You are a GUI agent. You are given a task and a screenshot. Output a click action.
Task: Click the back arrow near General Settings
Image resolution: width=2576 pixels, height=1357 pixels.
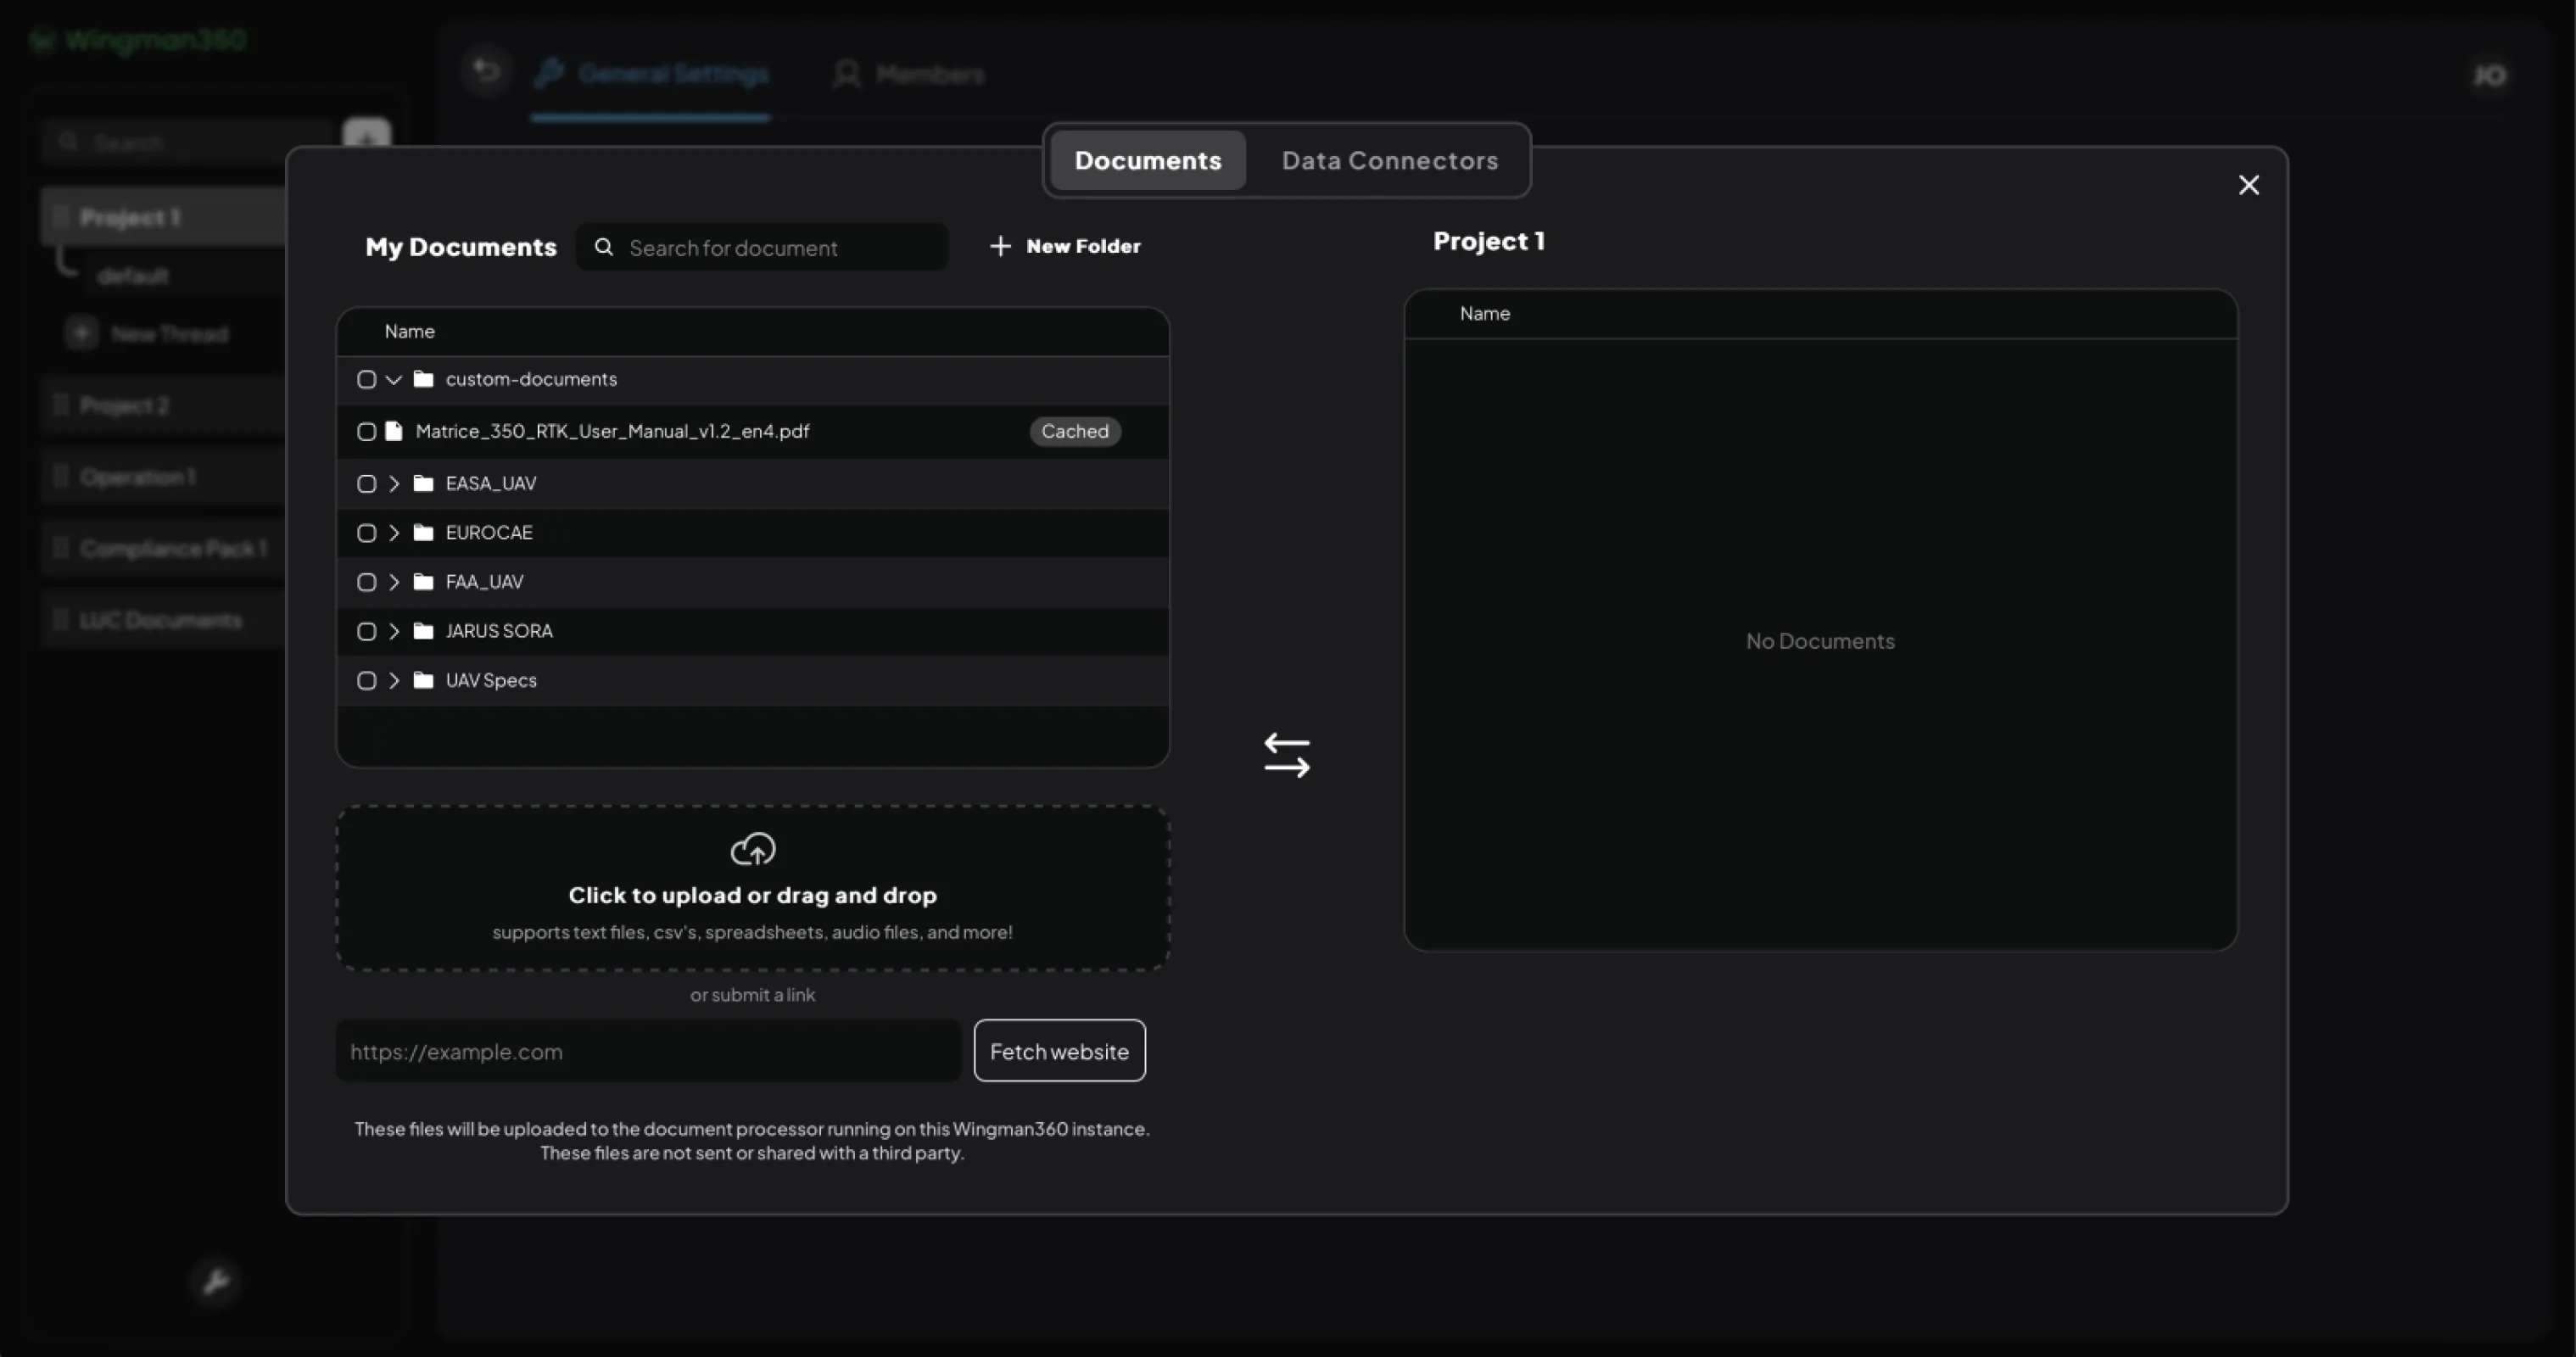click(486, 70)
